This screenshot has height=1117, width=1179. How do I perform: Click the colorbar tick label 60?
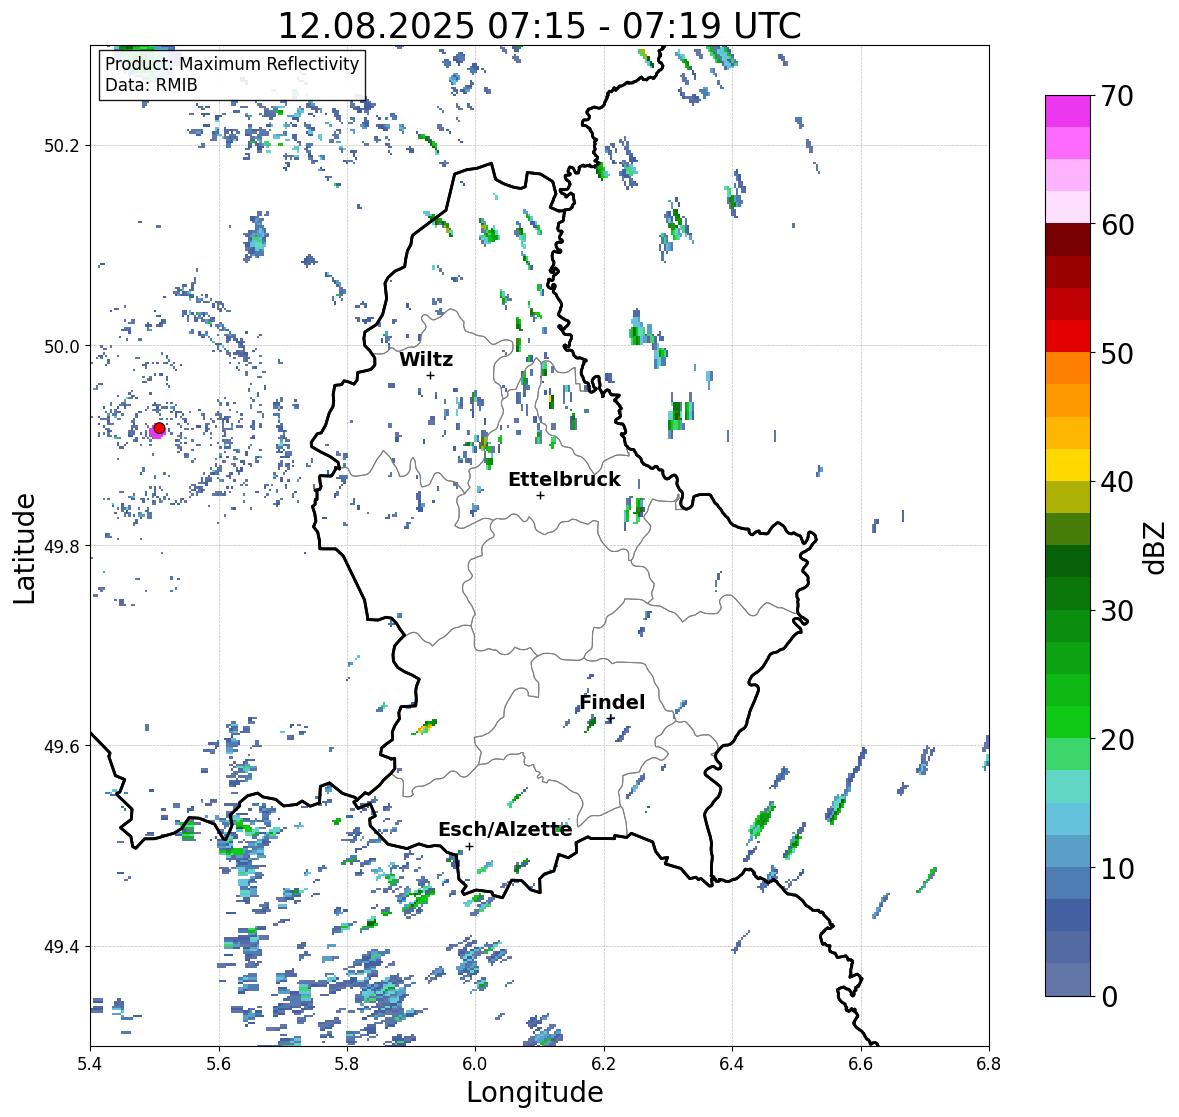coord(1117,225)
